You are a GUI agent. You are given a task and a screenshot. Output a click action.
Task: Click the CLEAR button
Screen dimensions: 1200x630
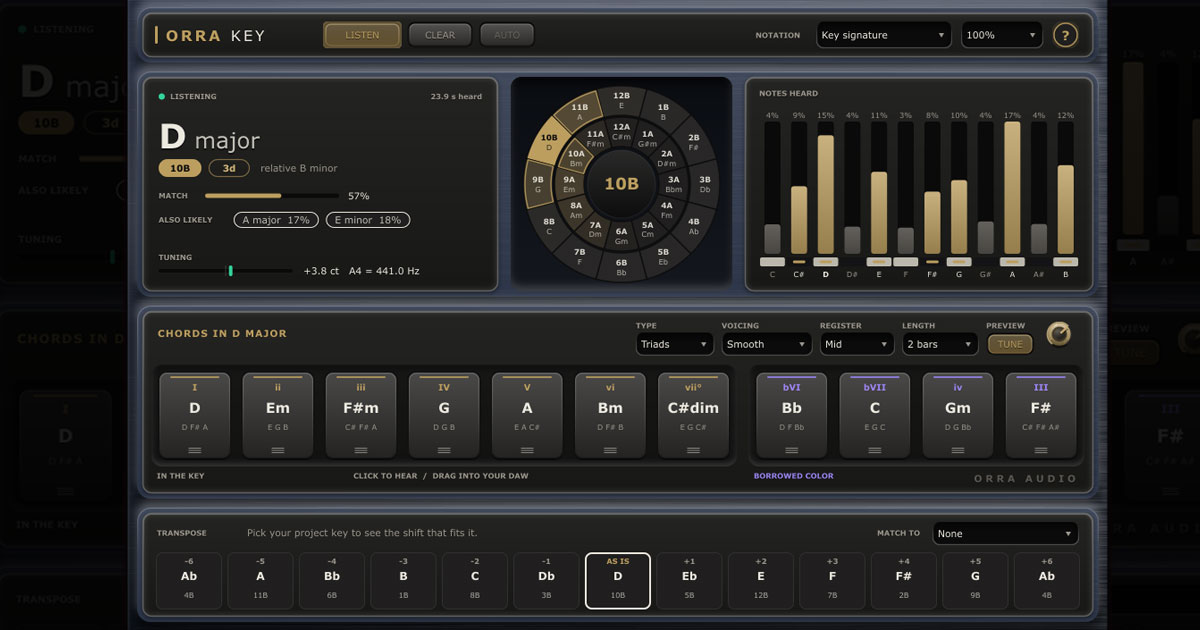(x=440, y=35)
